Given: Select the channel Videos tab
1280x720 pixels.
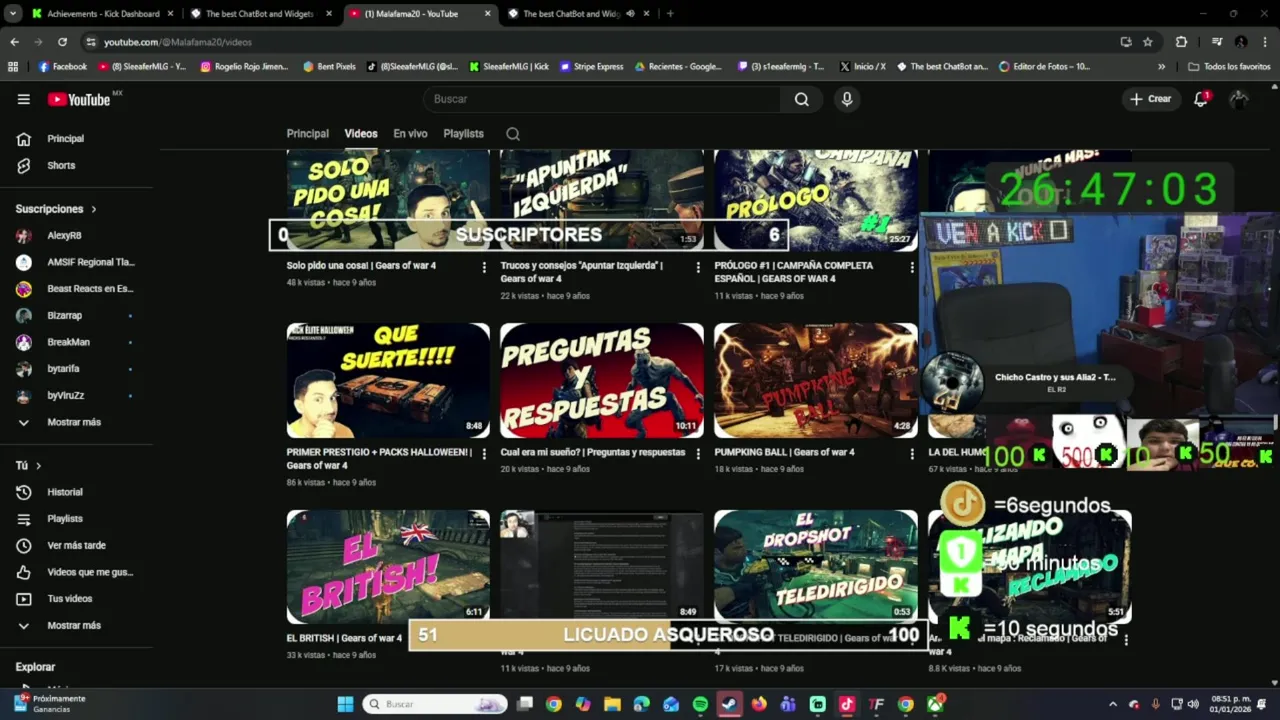Looking at the screenshot, I should click(x=361, y=134).
